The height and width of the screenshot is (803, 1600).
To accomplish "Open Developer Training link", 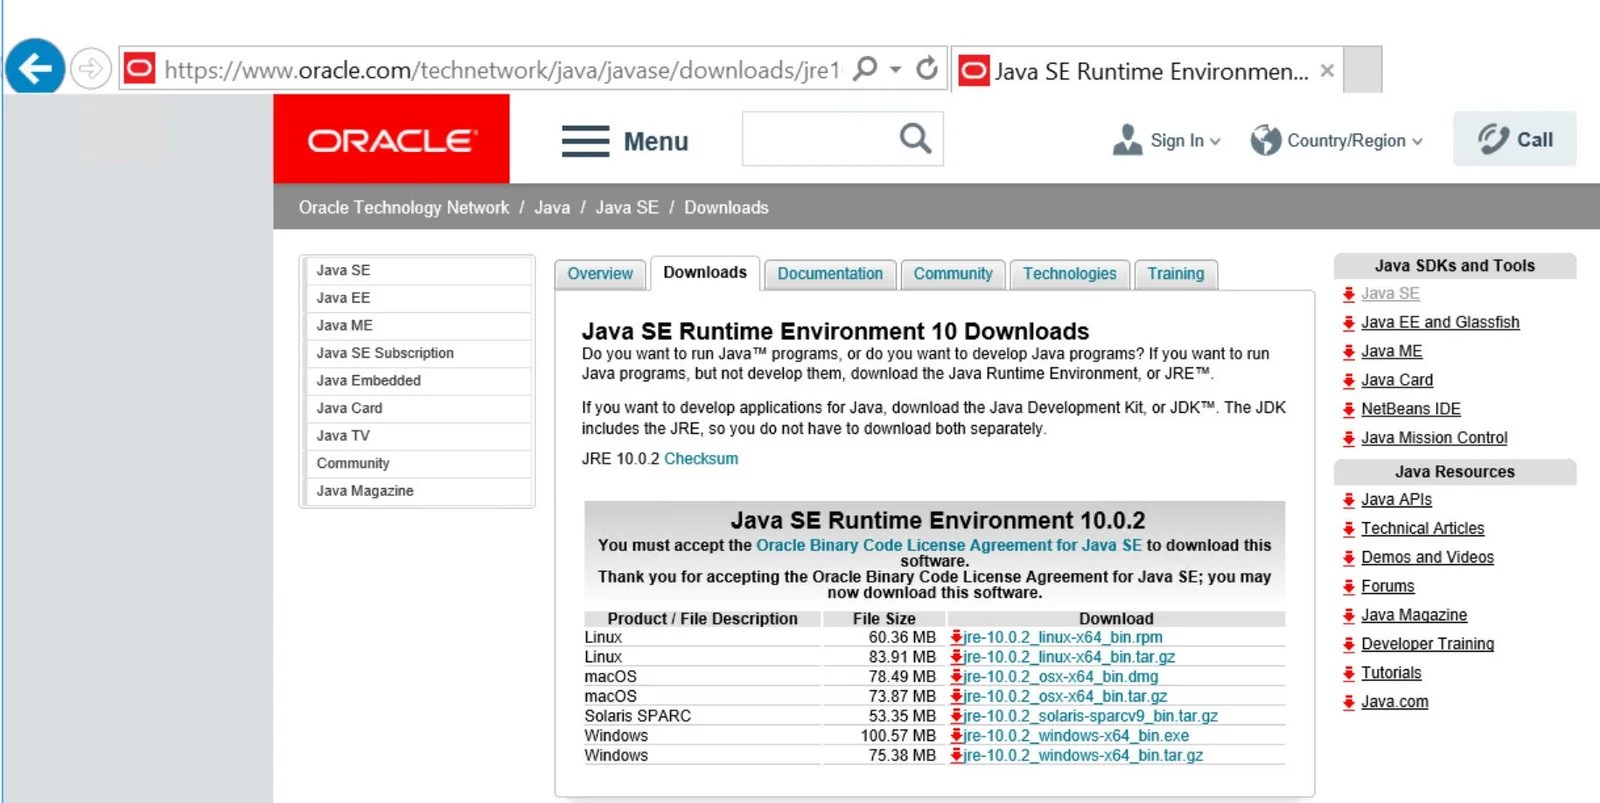I will (1427, 644).
